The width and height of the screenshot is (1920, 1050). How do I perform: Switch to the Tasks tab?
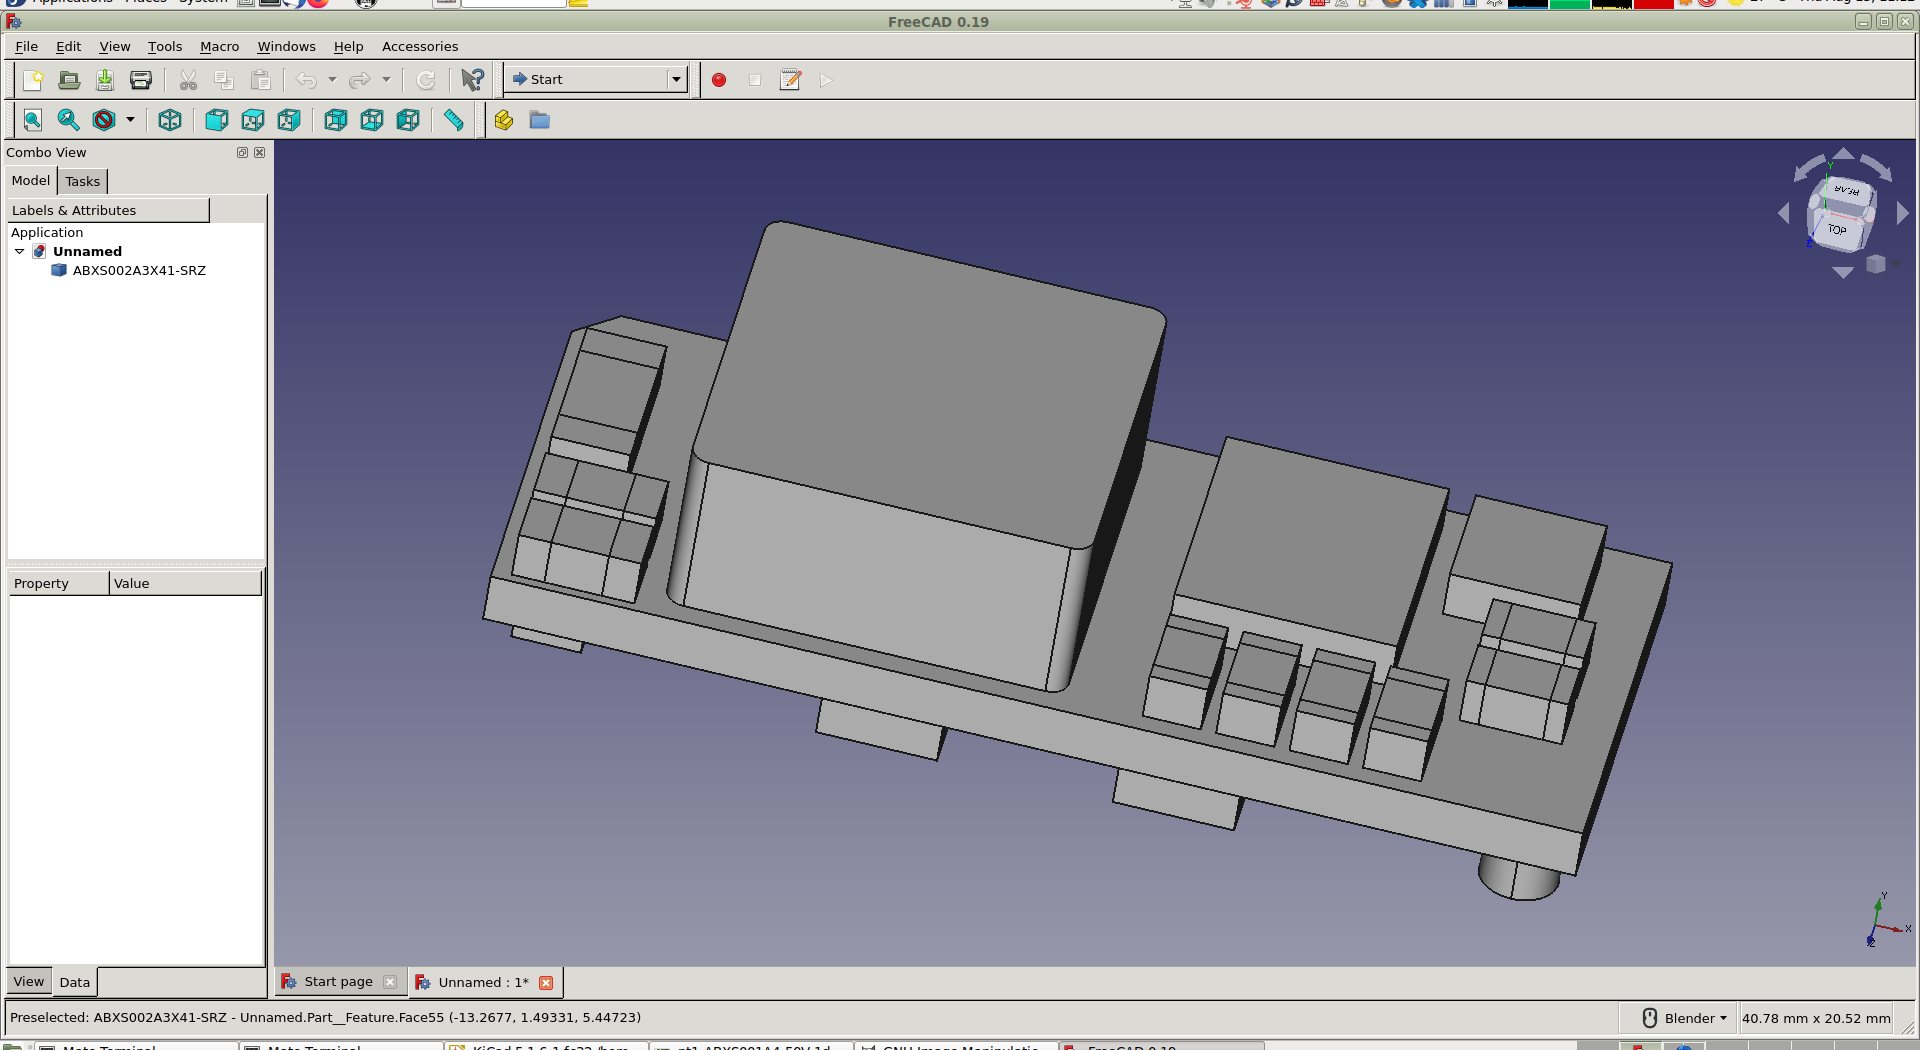pos(83,182)
